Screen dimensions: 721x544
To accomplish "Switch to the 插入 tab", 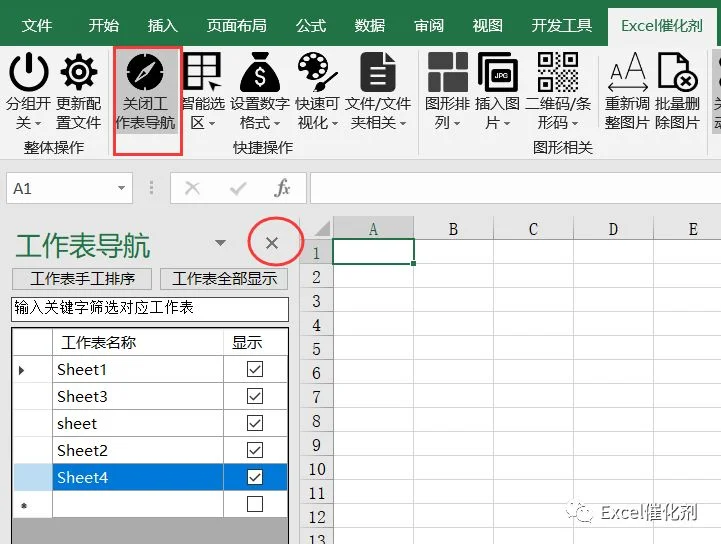I will pyautogui.click(x=162, y=26).
